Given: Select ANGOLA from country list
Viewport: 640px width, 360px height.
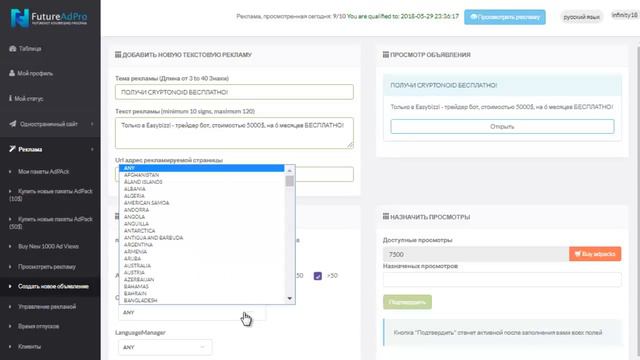Looking at the screenshot, I should click(x=202, y=217).
